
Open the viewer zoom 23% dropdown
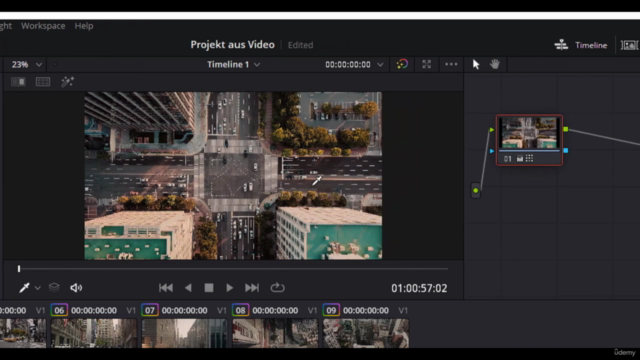[x=27, y=64]
